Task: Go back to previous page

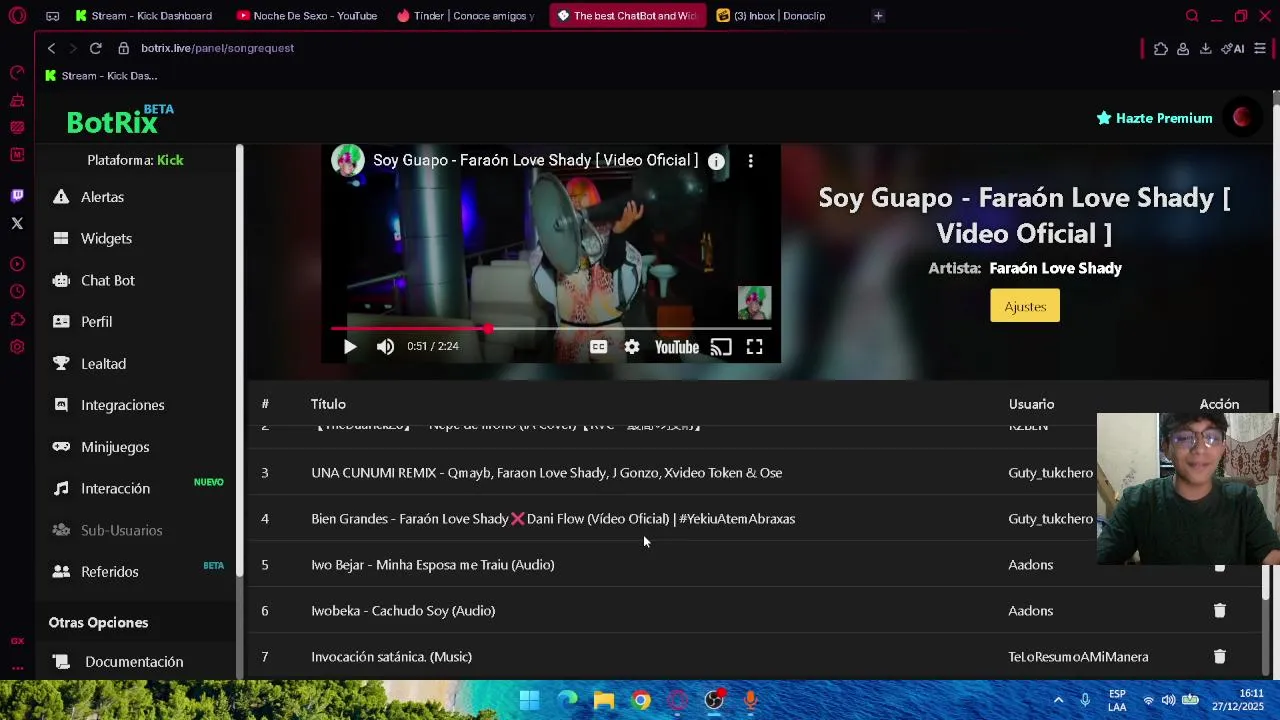Action: click(x=51, y=48)
